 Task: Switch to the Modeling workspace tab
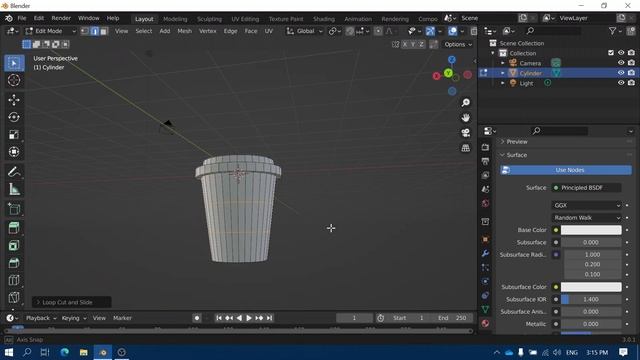click(175, 19)
